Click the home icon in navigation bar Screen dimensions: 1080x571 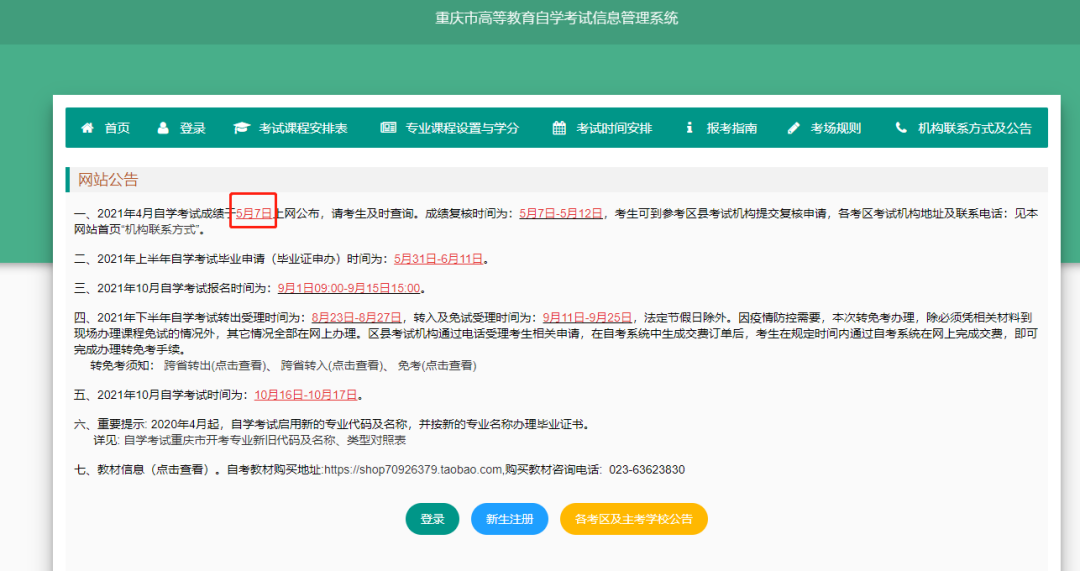click(x=87, y=128)
